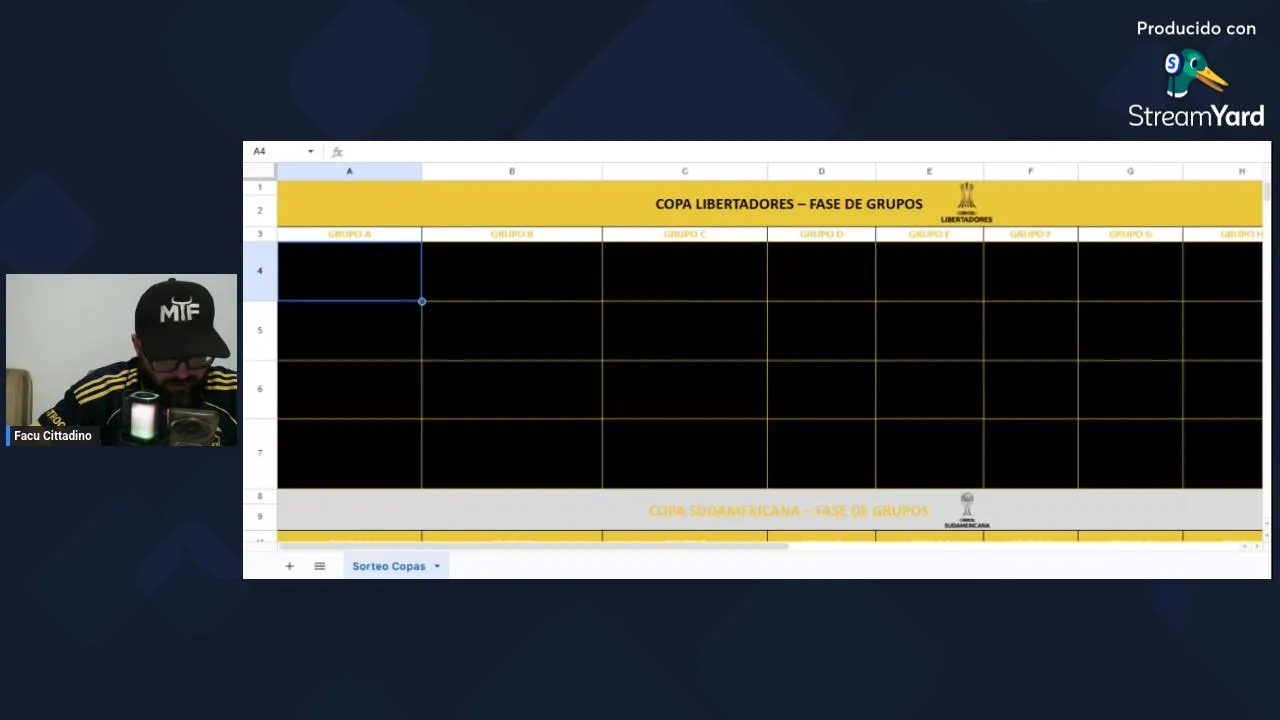
Task: Open the Name Box dropdown arrow
Action: tap(310, 152)
